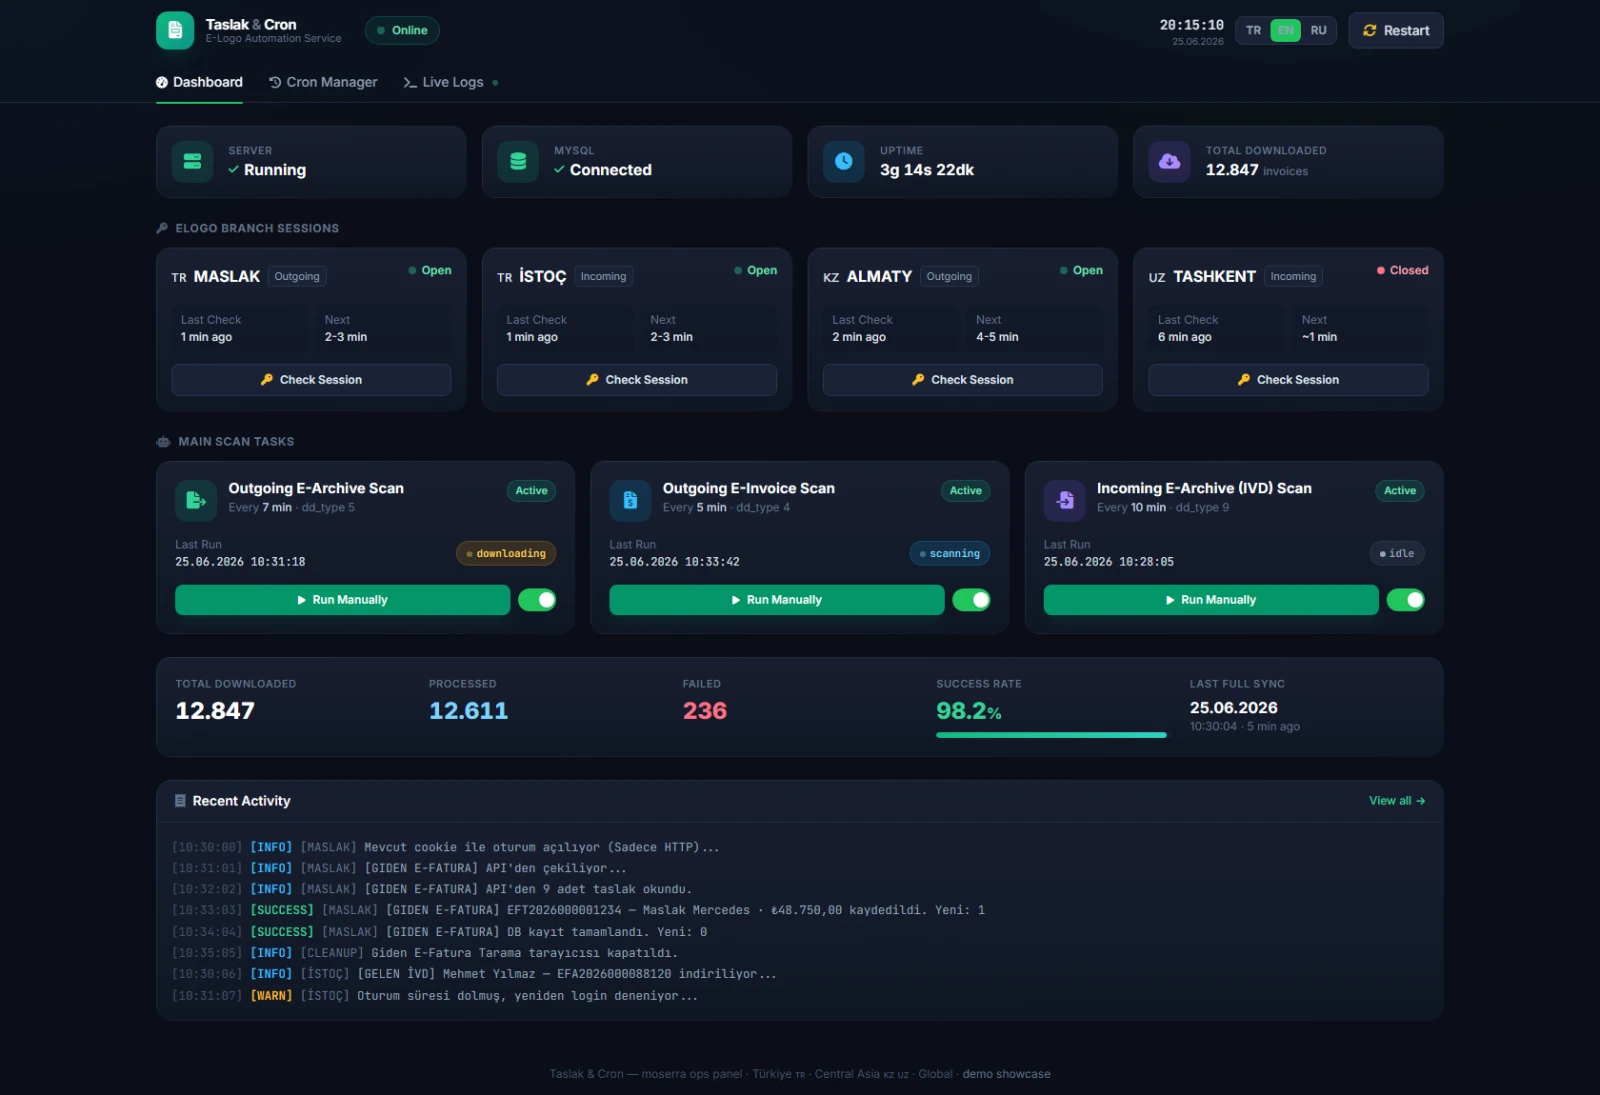The width and height of the screenshot is (1600, 1095).
Task: Click the Active badge on Outgoing E-Invoice Scan
Action: point(966,491)
